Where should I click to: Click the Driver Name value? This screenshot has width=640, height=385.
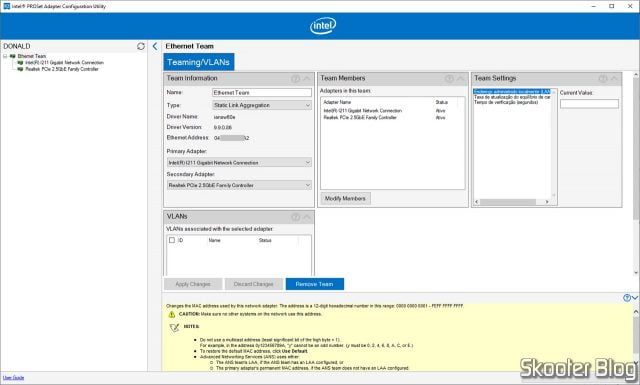tap(224, 117)
